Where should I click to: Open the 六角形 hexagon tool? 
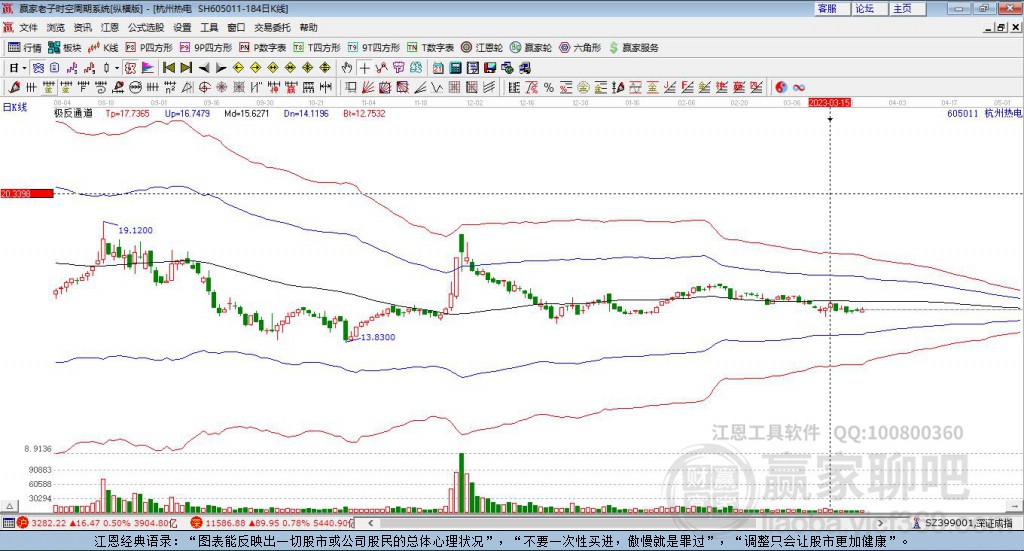pyautogui.click(x=580, y=48)
